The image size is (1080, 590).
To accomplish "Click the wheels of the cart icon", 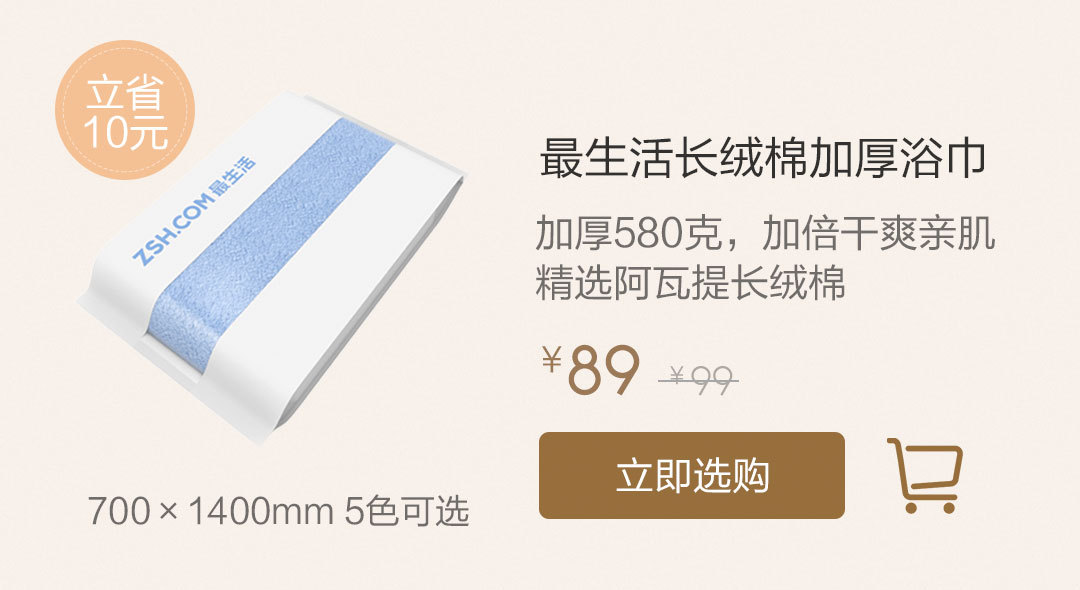I will pos(930,507).
